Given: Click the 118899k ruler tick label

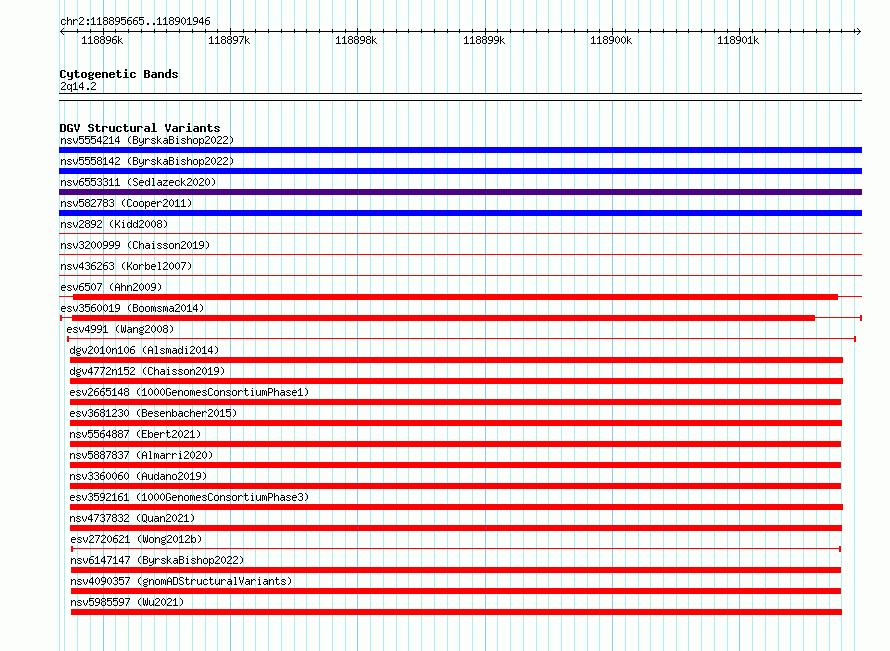Looking at the screenshot, I should 484,40.
